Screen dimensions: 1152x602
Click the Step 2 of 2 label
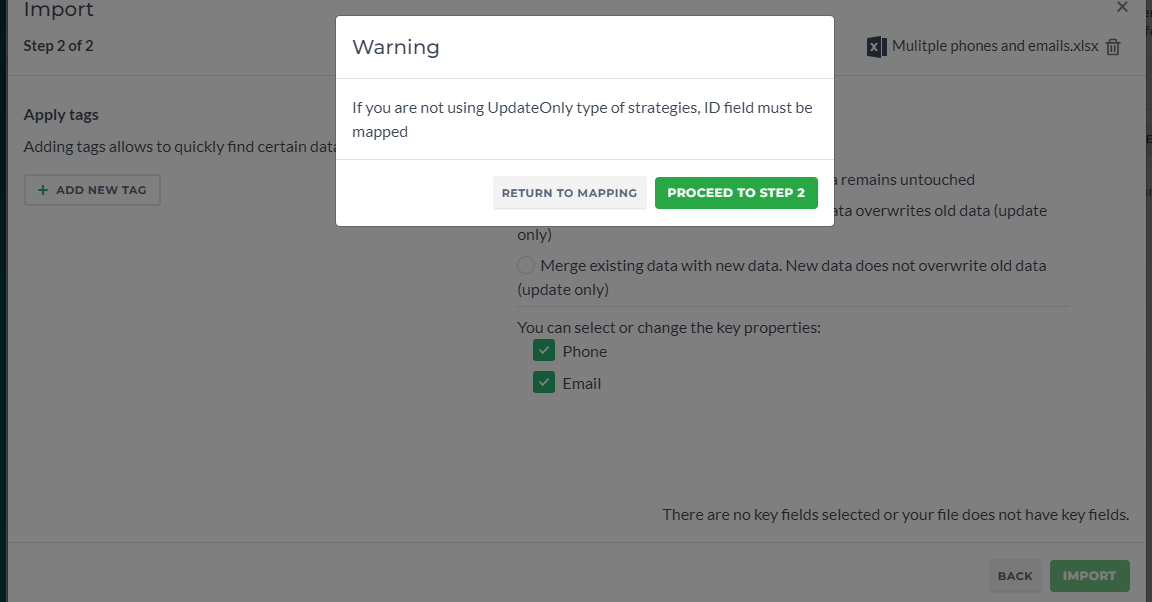click(58, 46)
